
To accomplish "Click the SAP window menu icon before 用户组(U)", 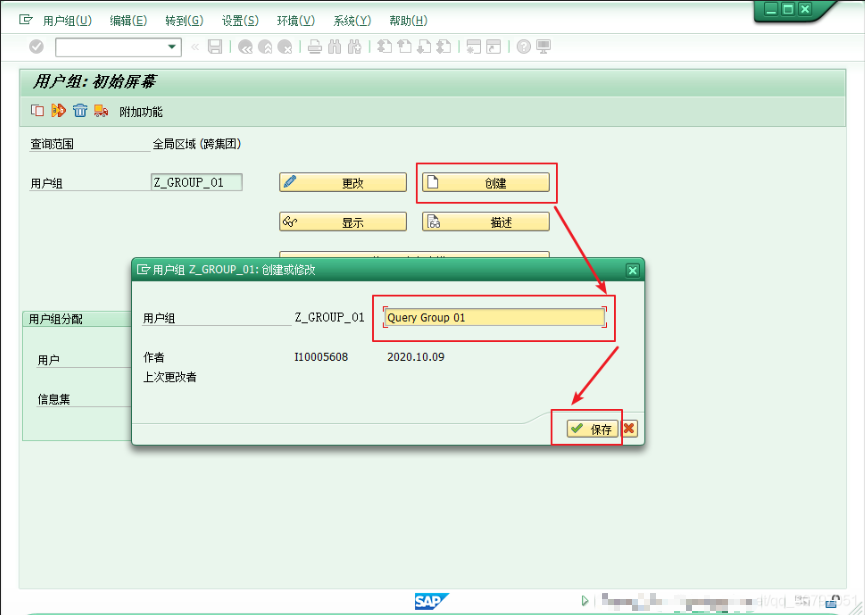I will [x=26, y=20].
